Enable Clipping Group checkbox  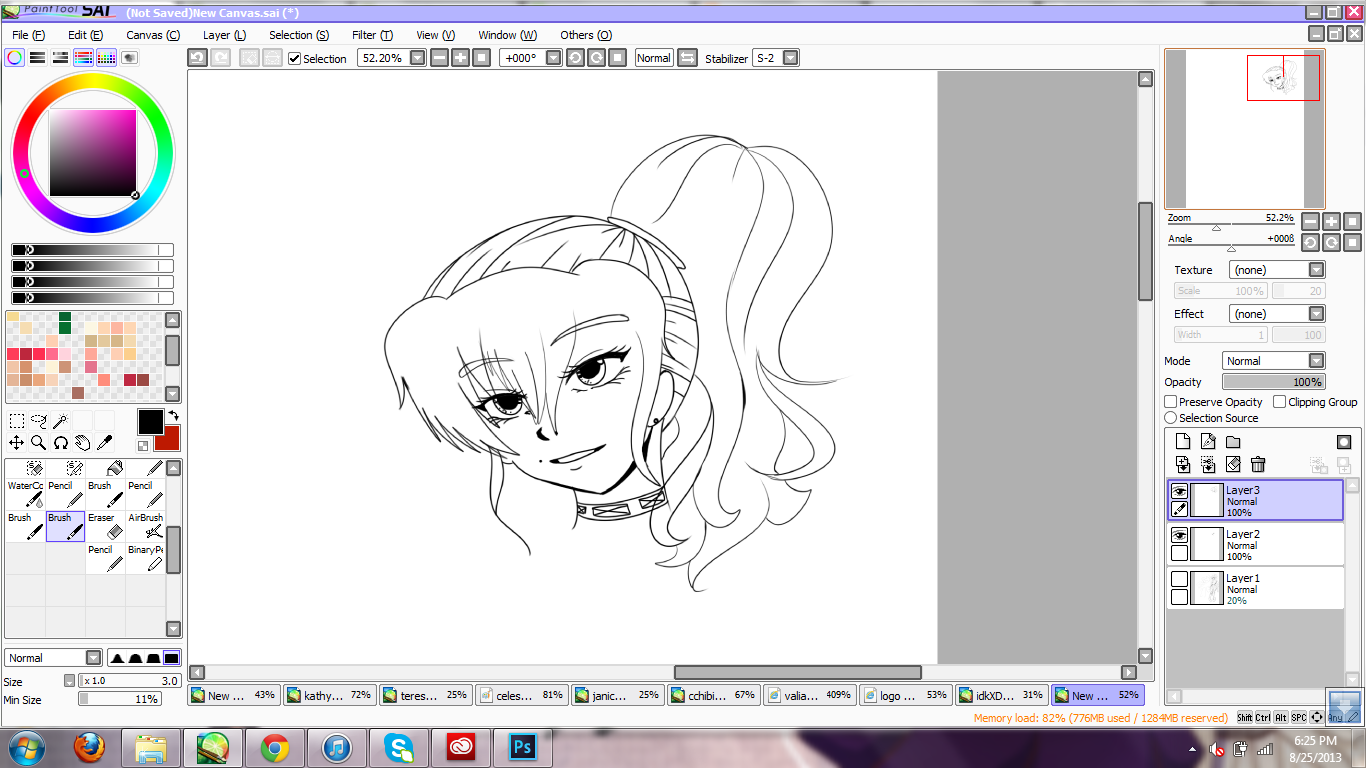pyautogui.click(x=1279, y=402)
